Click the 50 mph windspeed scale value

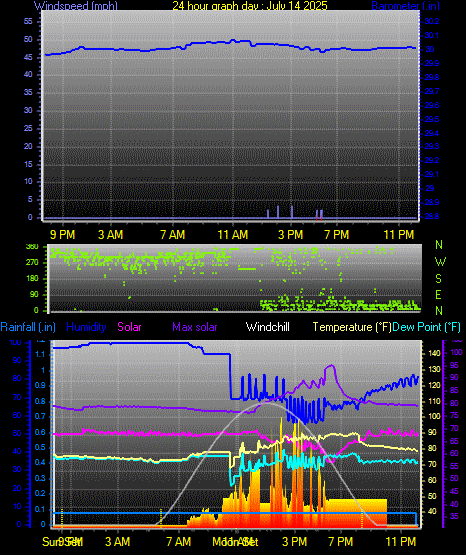click(28, 39)
